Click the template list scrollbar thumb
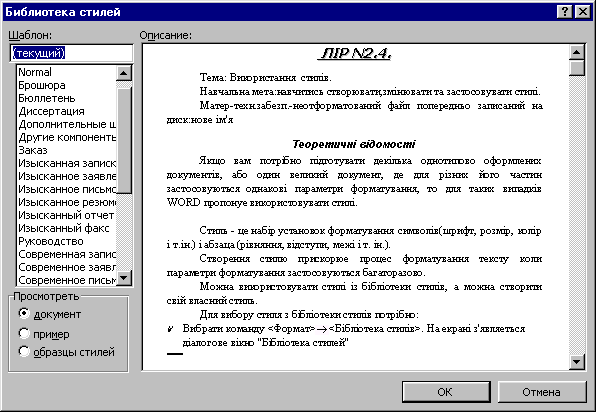Image resolution: width=596 pixels, height=412 pixels. coord(124,141)
